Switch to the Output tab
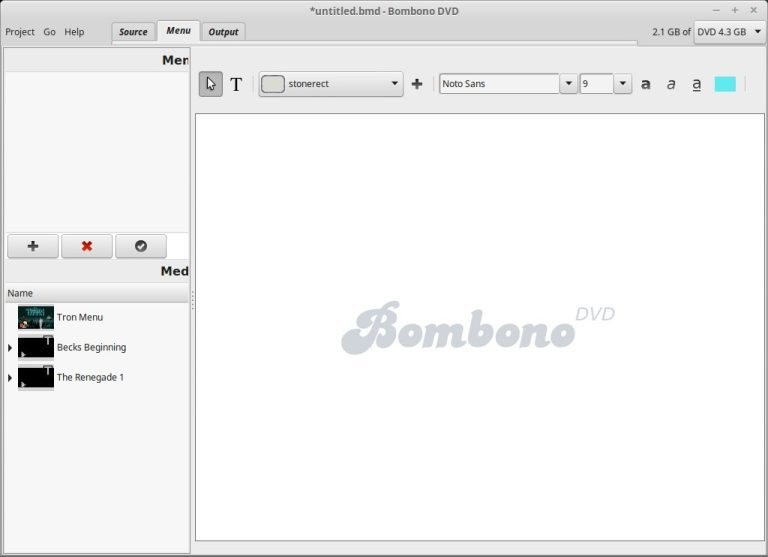Screen dimensions: 768x557 point(223,32)
